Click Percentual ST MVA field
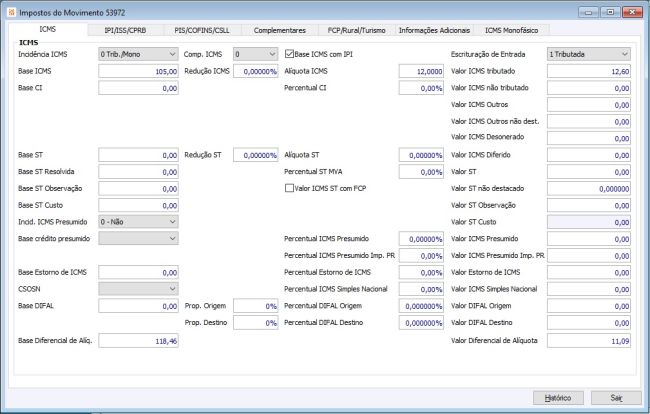650x414 pixels. pos(421,172)
